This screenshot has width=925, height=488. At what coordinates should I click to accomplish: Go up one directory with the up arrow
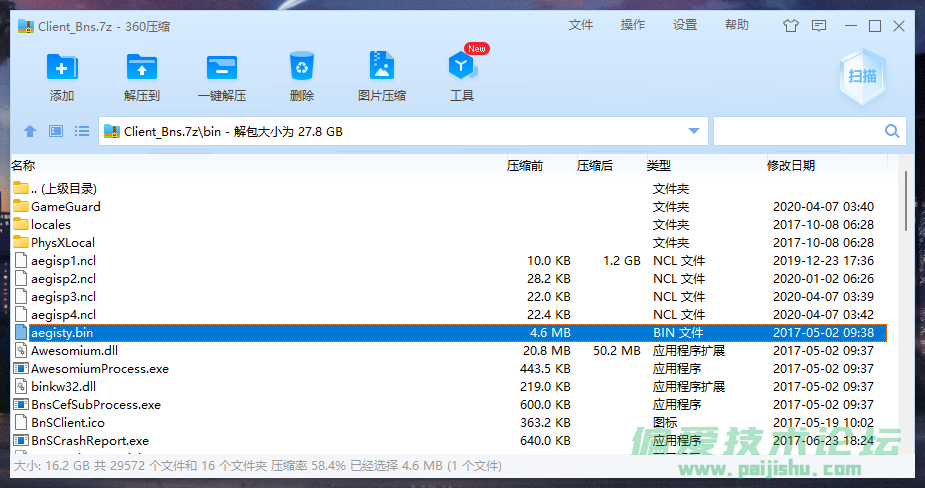pyautogui.click(x=29, y=131)
